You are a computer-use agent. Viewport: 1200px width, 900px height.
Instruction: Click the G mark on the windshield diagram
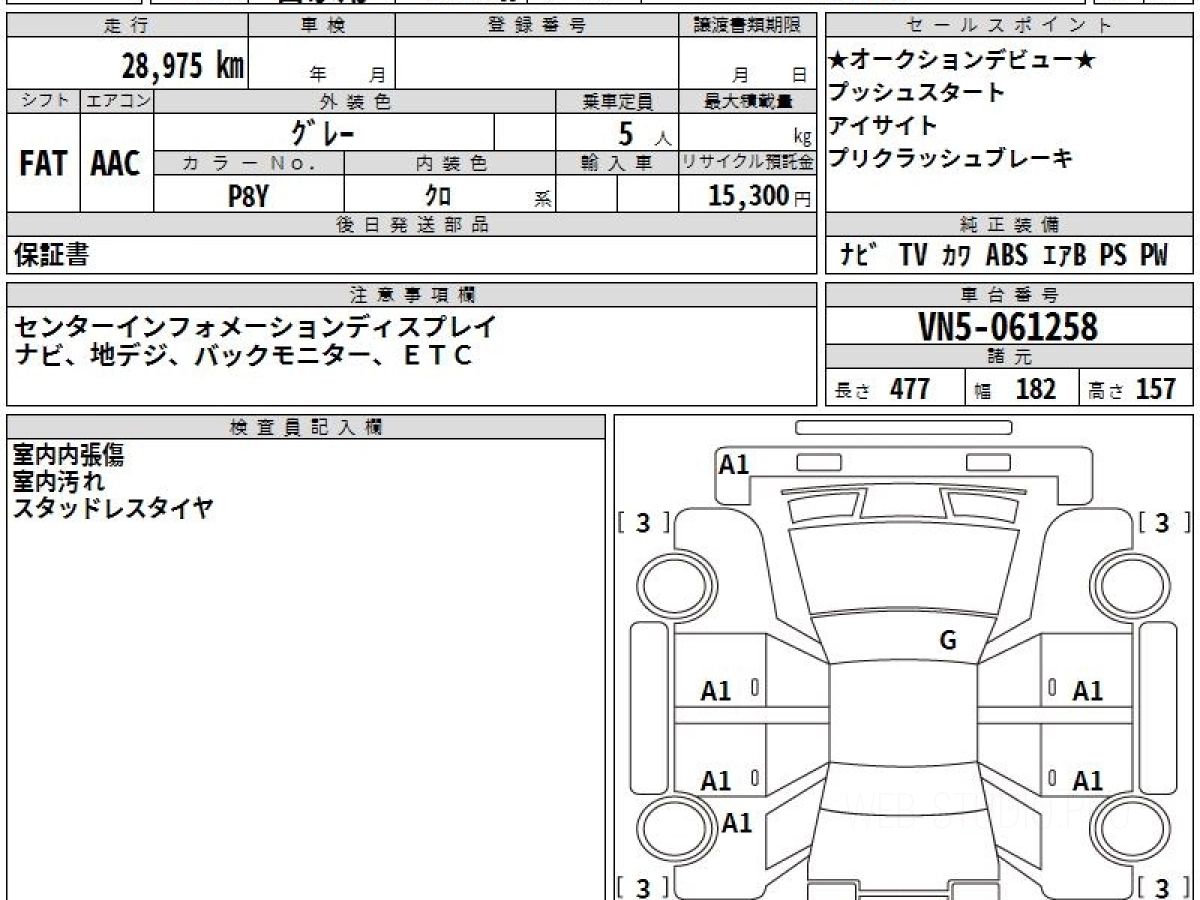(x=948, y=642)
